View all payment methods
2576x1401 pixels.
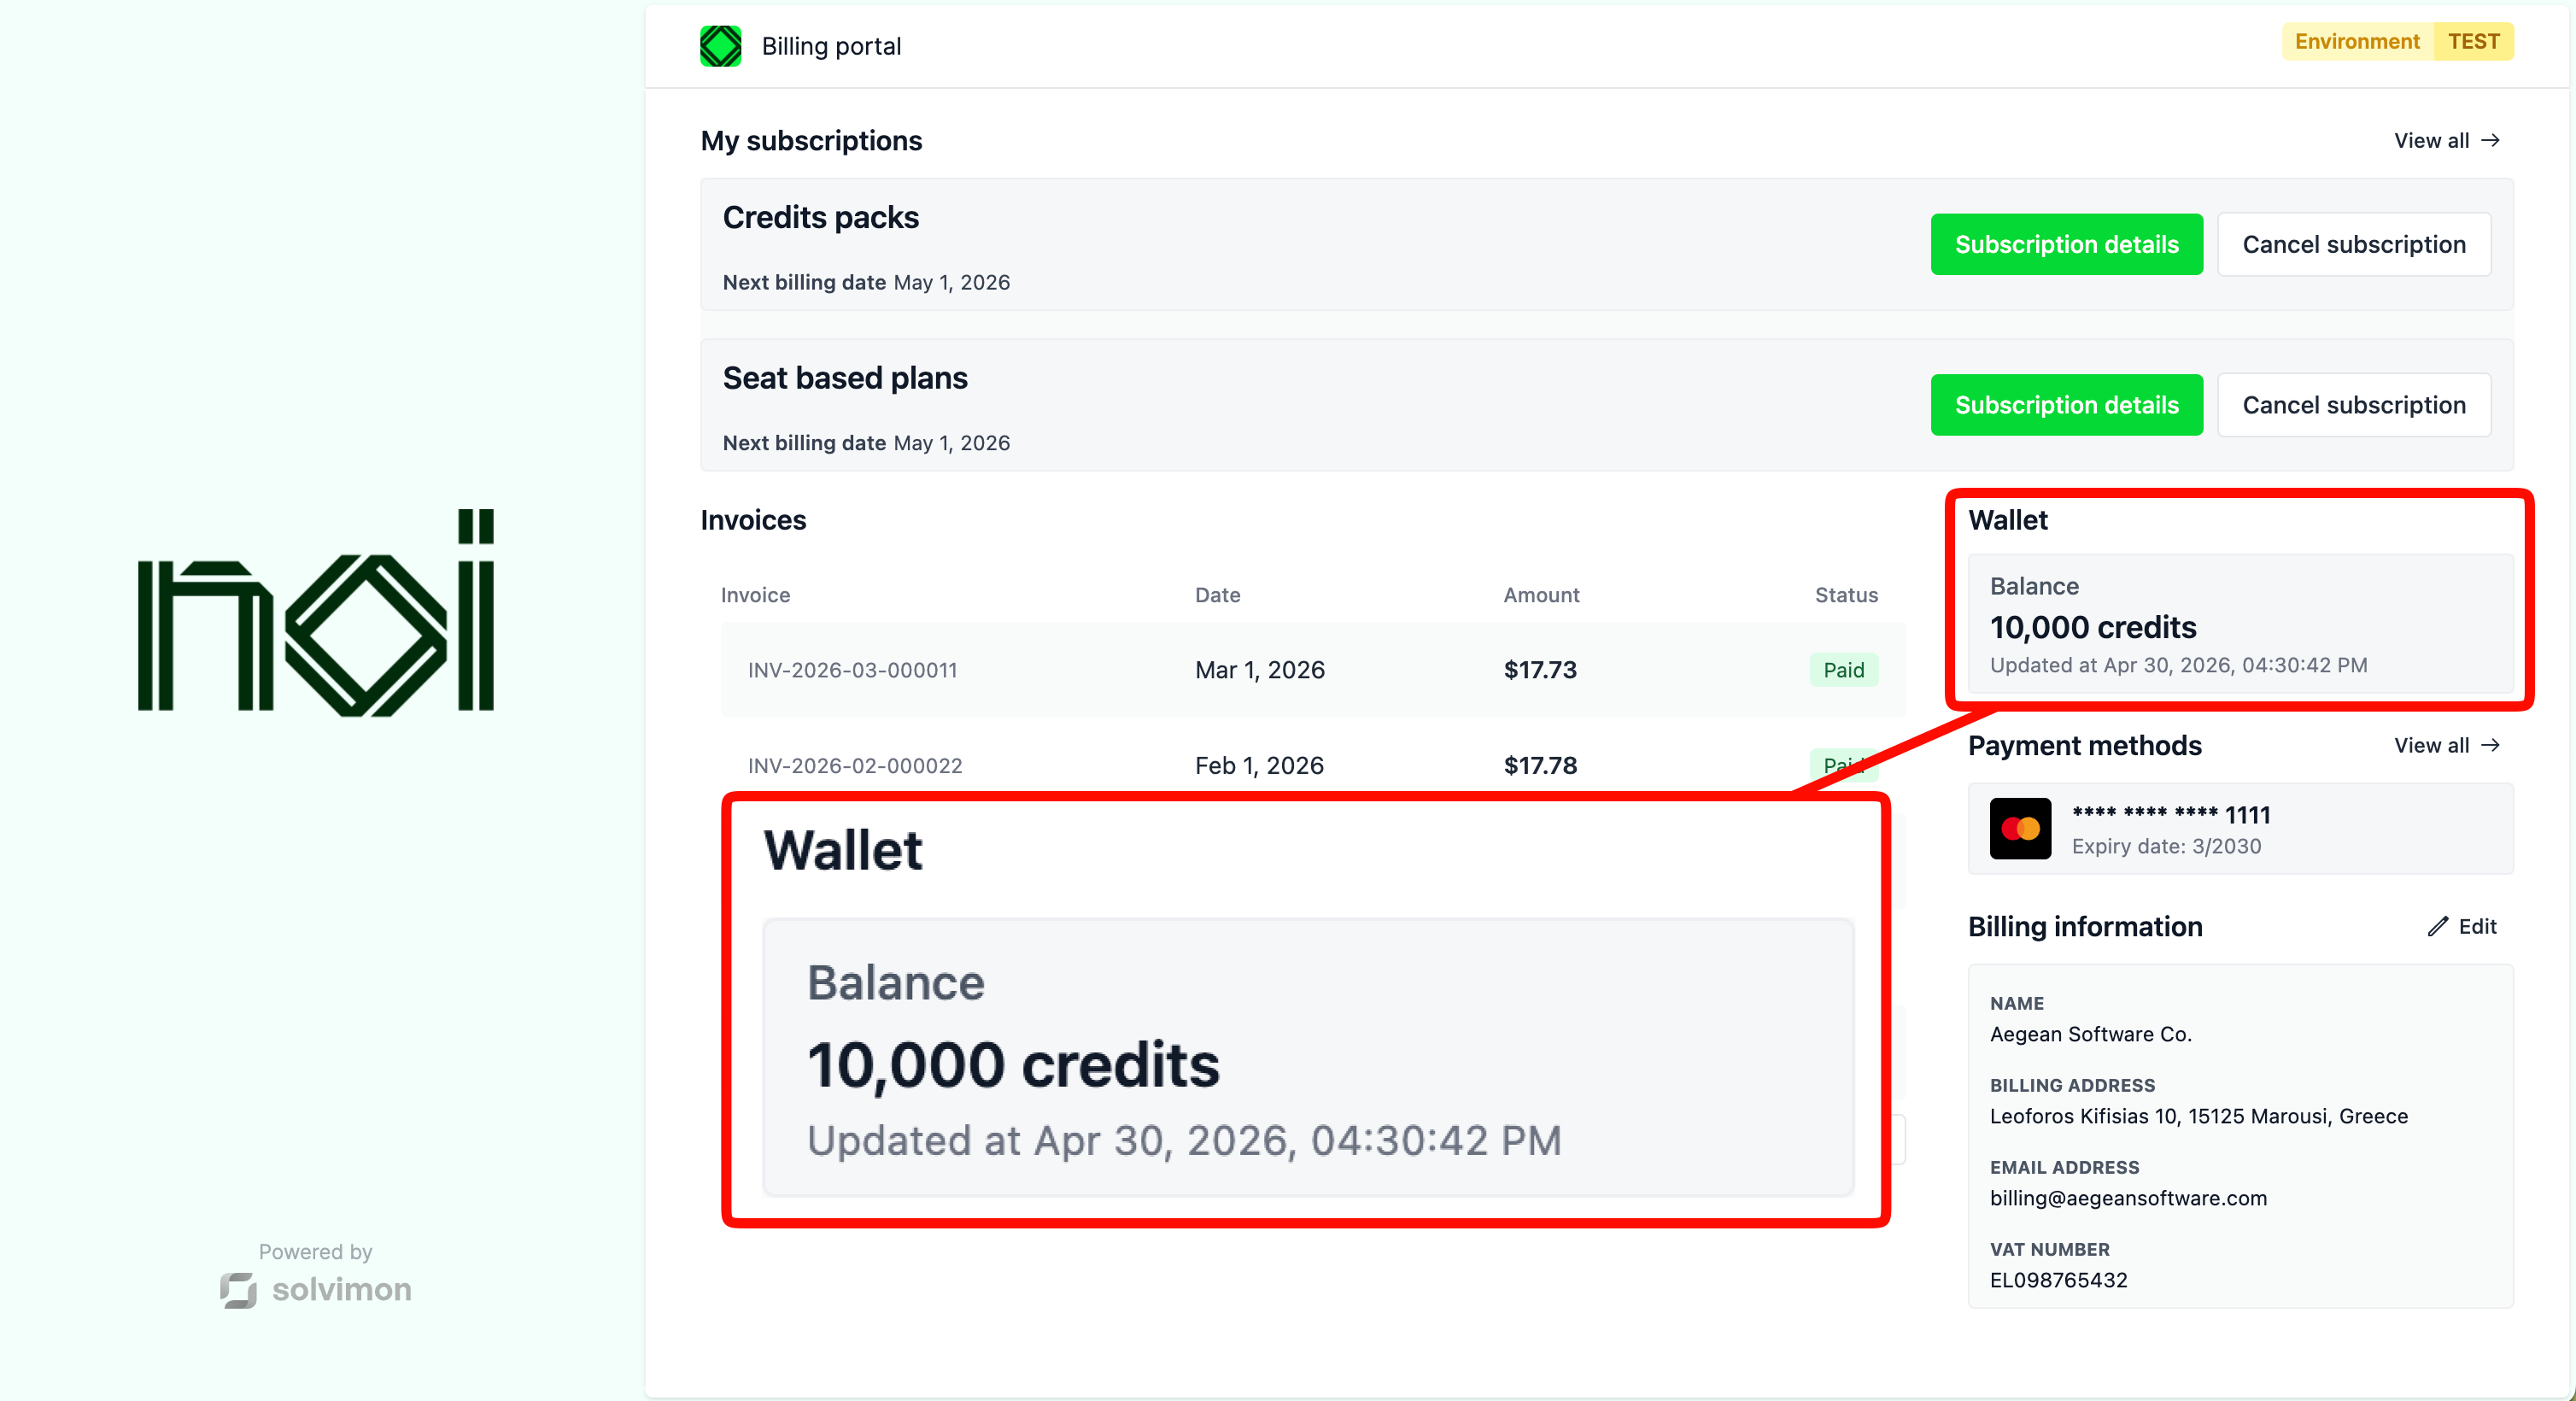[2447, 745]
